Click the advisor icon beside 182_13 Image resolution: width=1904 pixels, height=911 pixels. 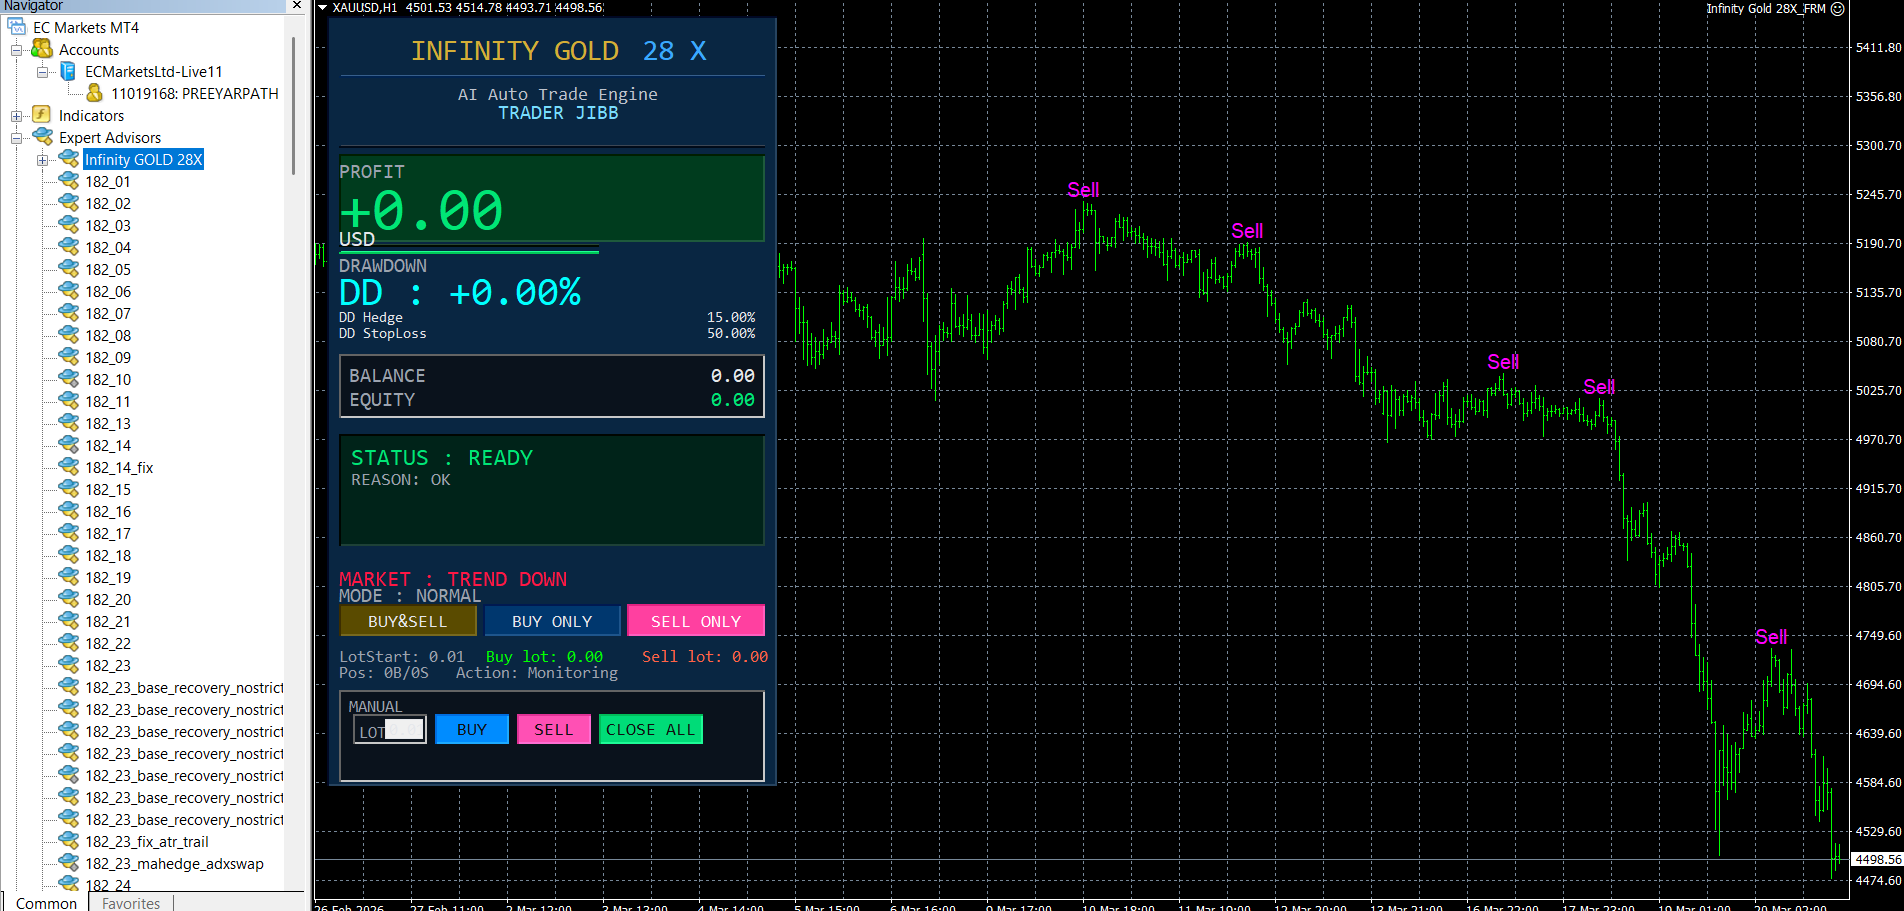[69, 423]
